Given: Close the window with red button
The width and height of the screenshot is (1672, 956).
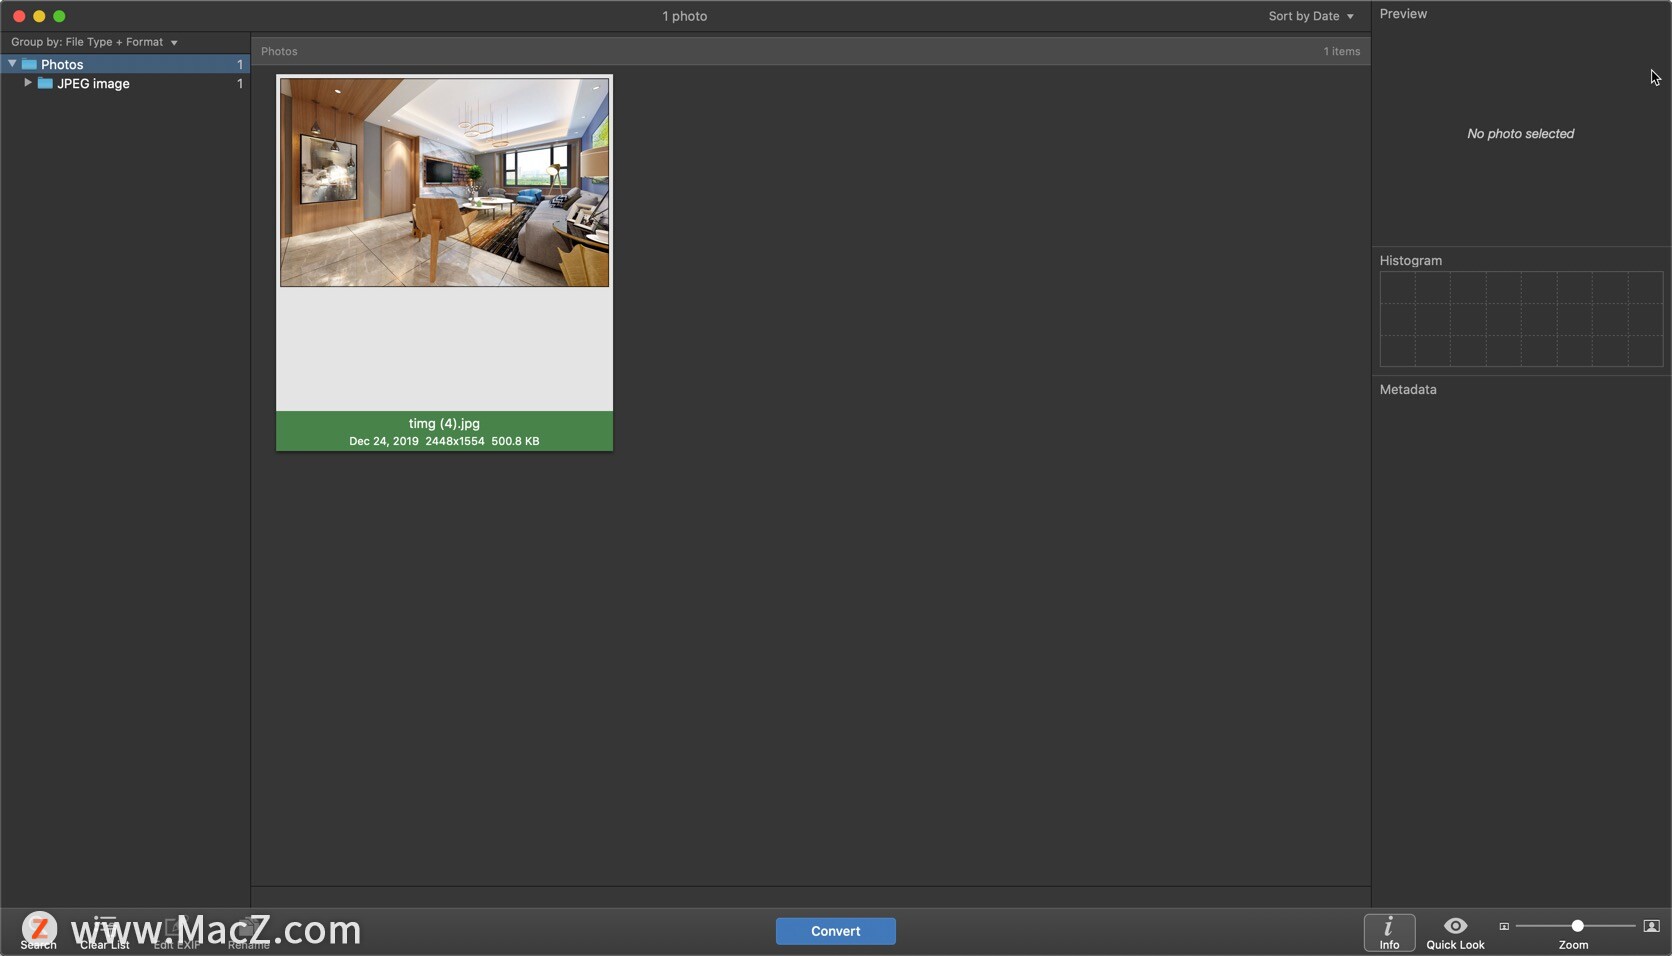Looking at the screenshot, I should 19,16.
